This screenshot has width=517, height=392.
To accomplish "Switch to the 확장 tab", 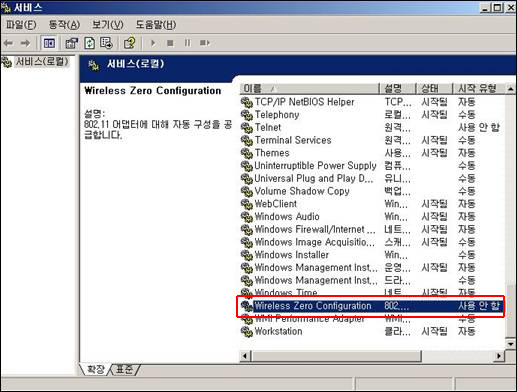I will (x=95, y=369).
